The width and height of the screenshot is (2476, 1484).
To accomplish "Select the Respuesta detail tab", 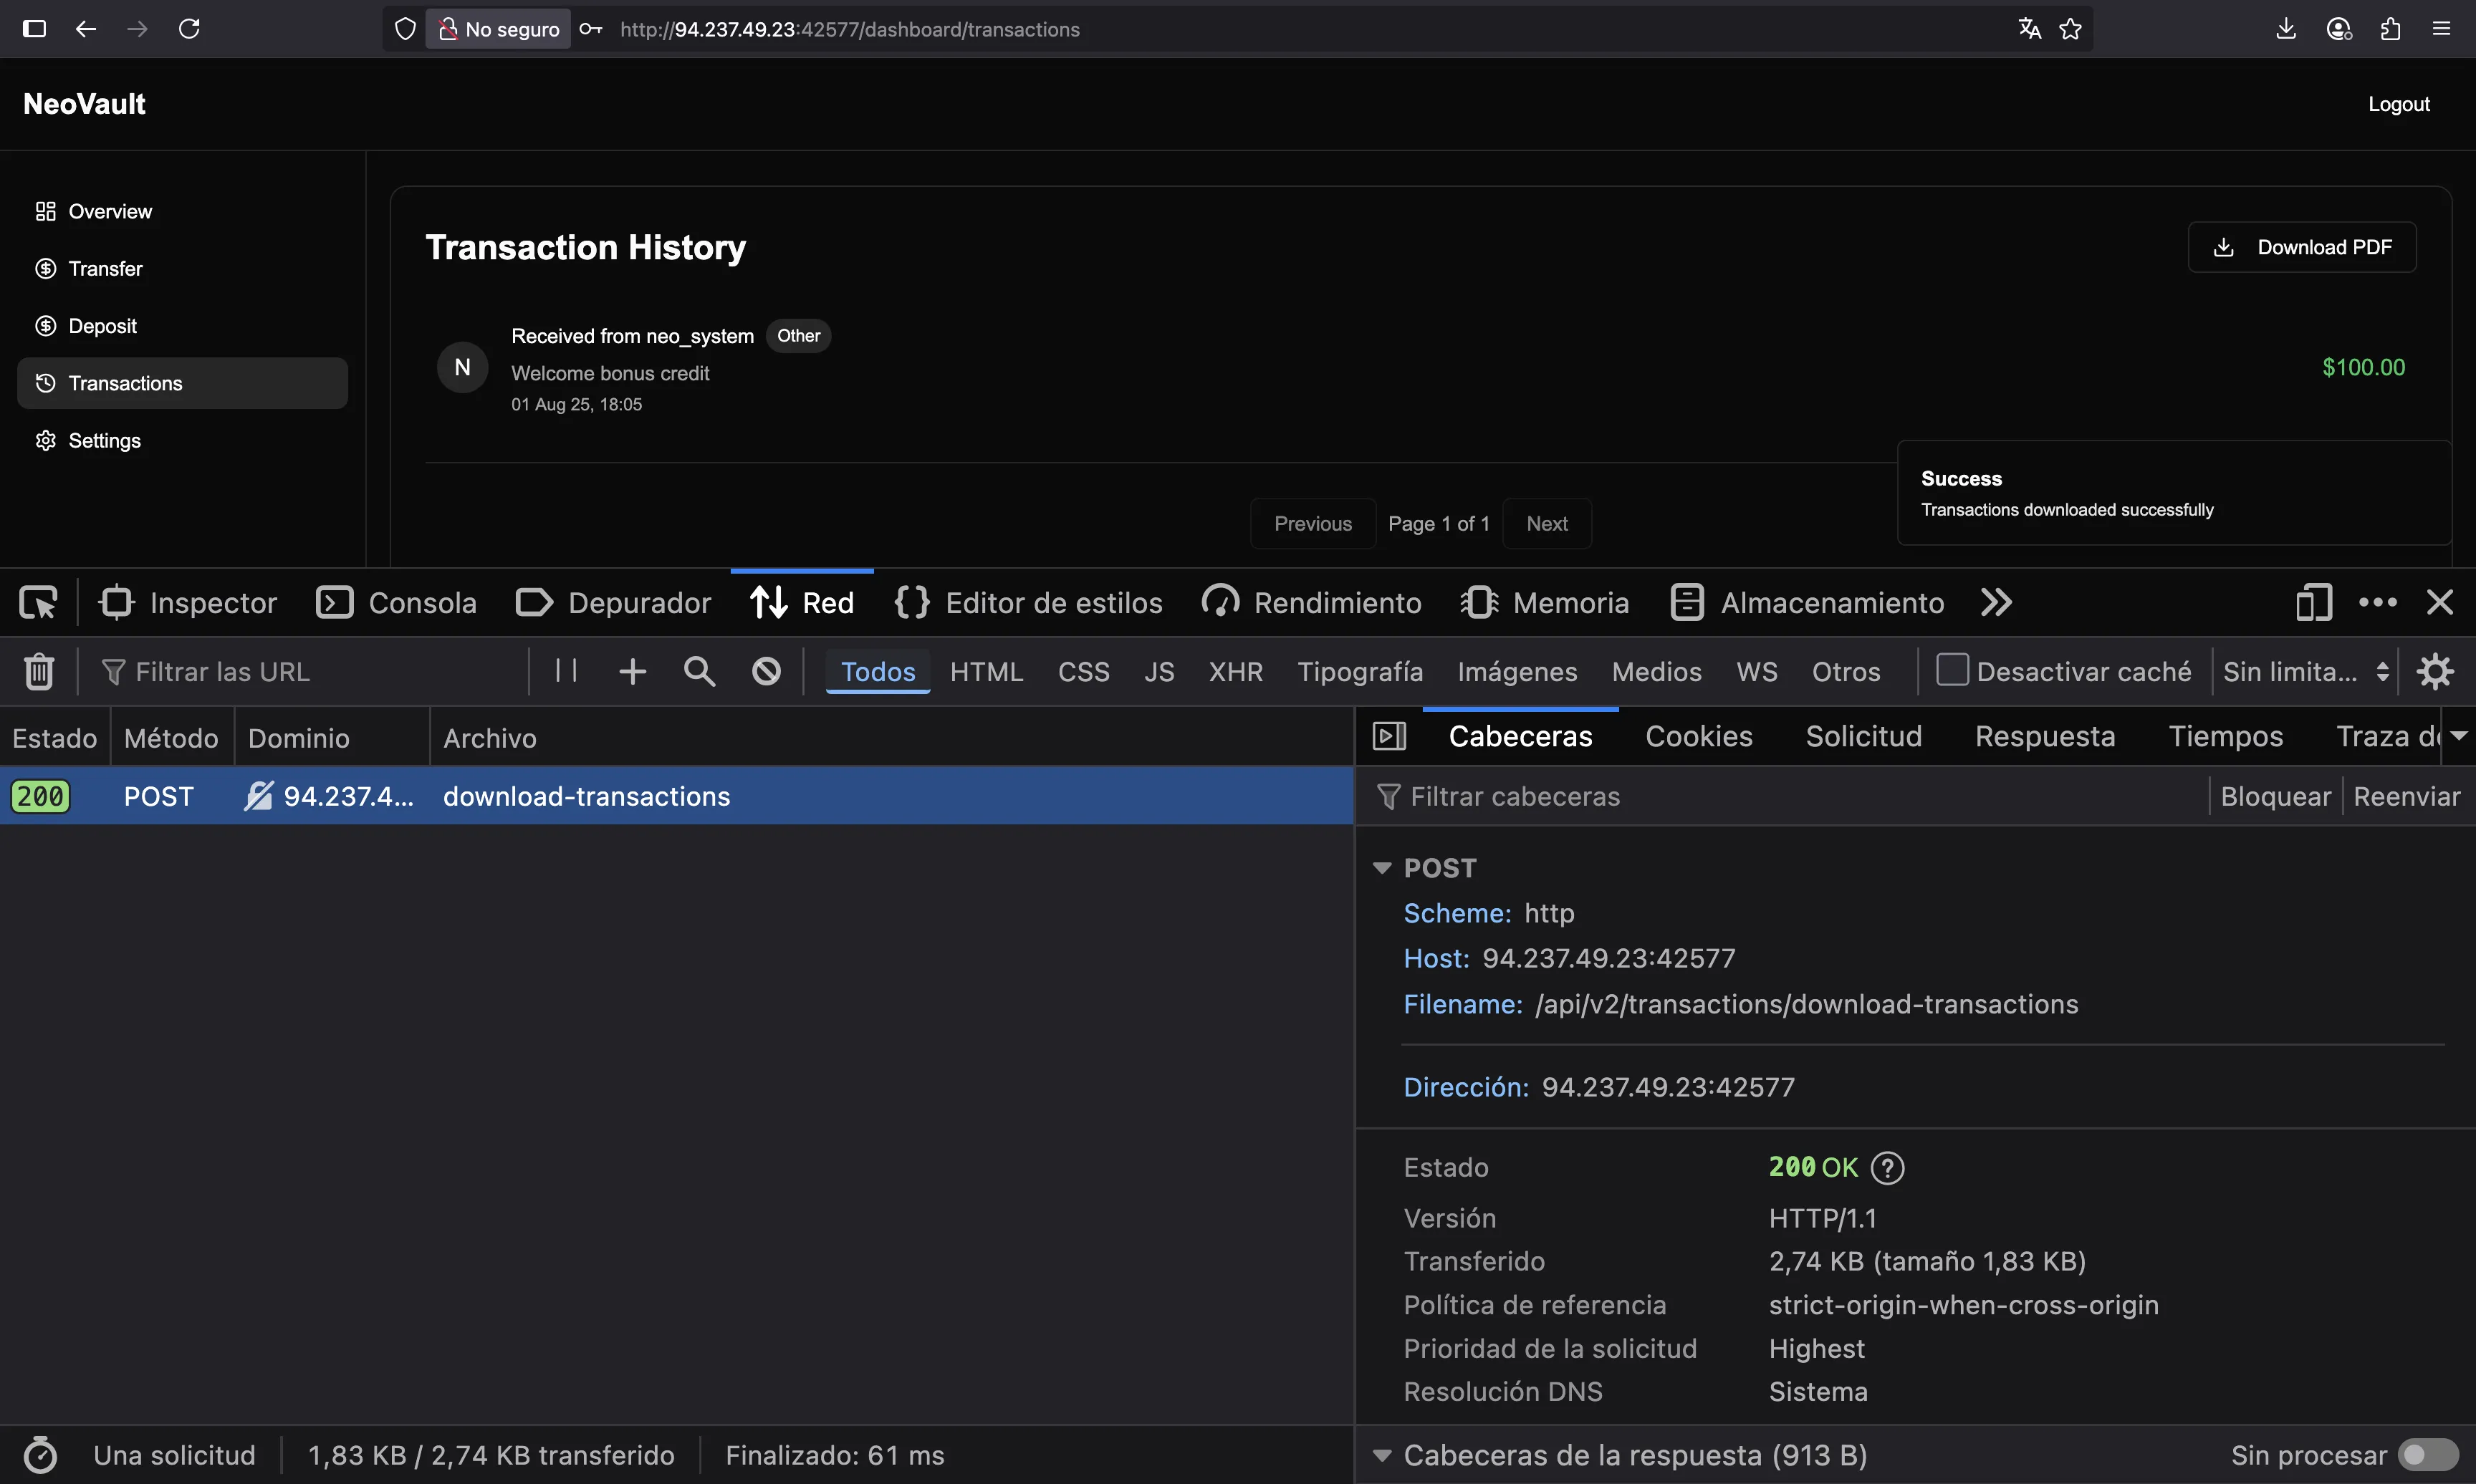I will point(2045,737).
